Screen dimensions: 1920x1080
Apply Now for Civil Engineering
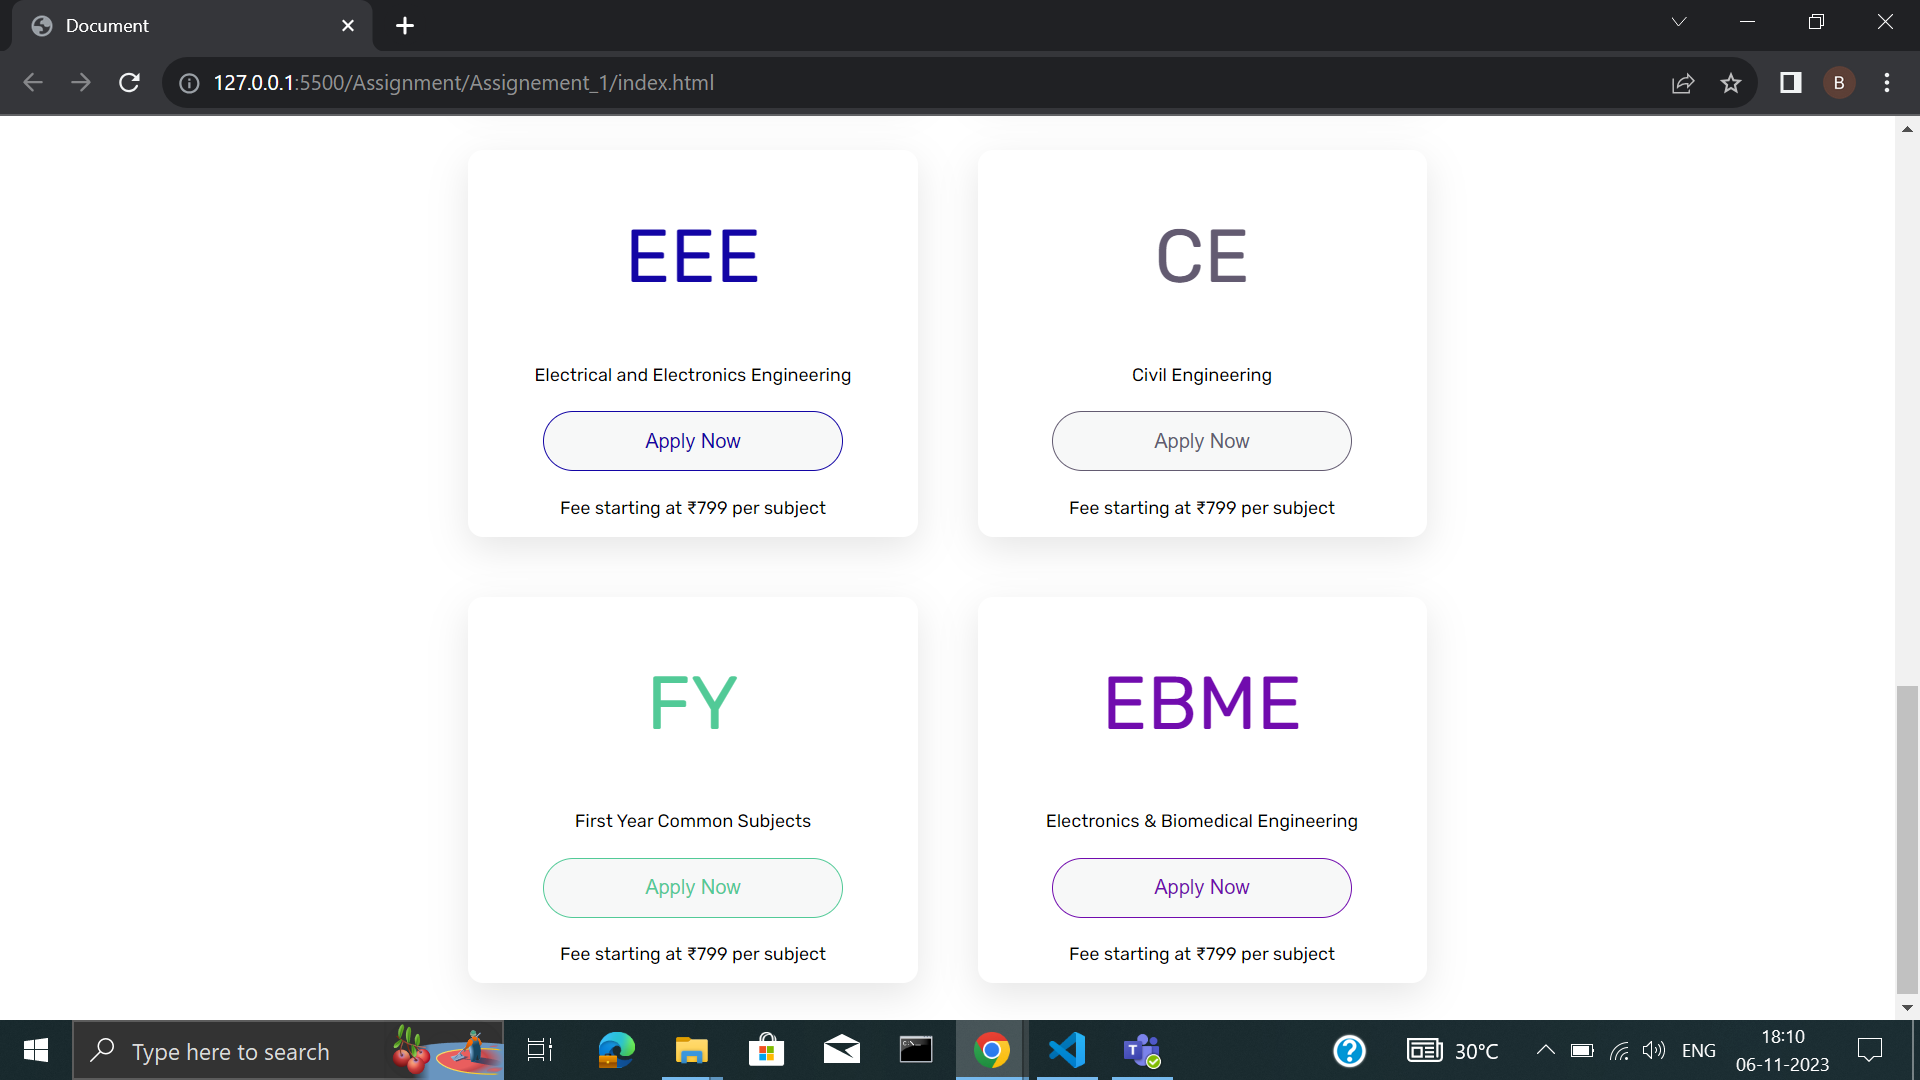pos(1201,441)
